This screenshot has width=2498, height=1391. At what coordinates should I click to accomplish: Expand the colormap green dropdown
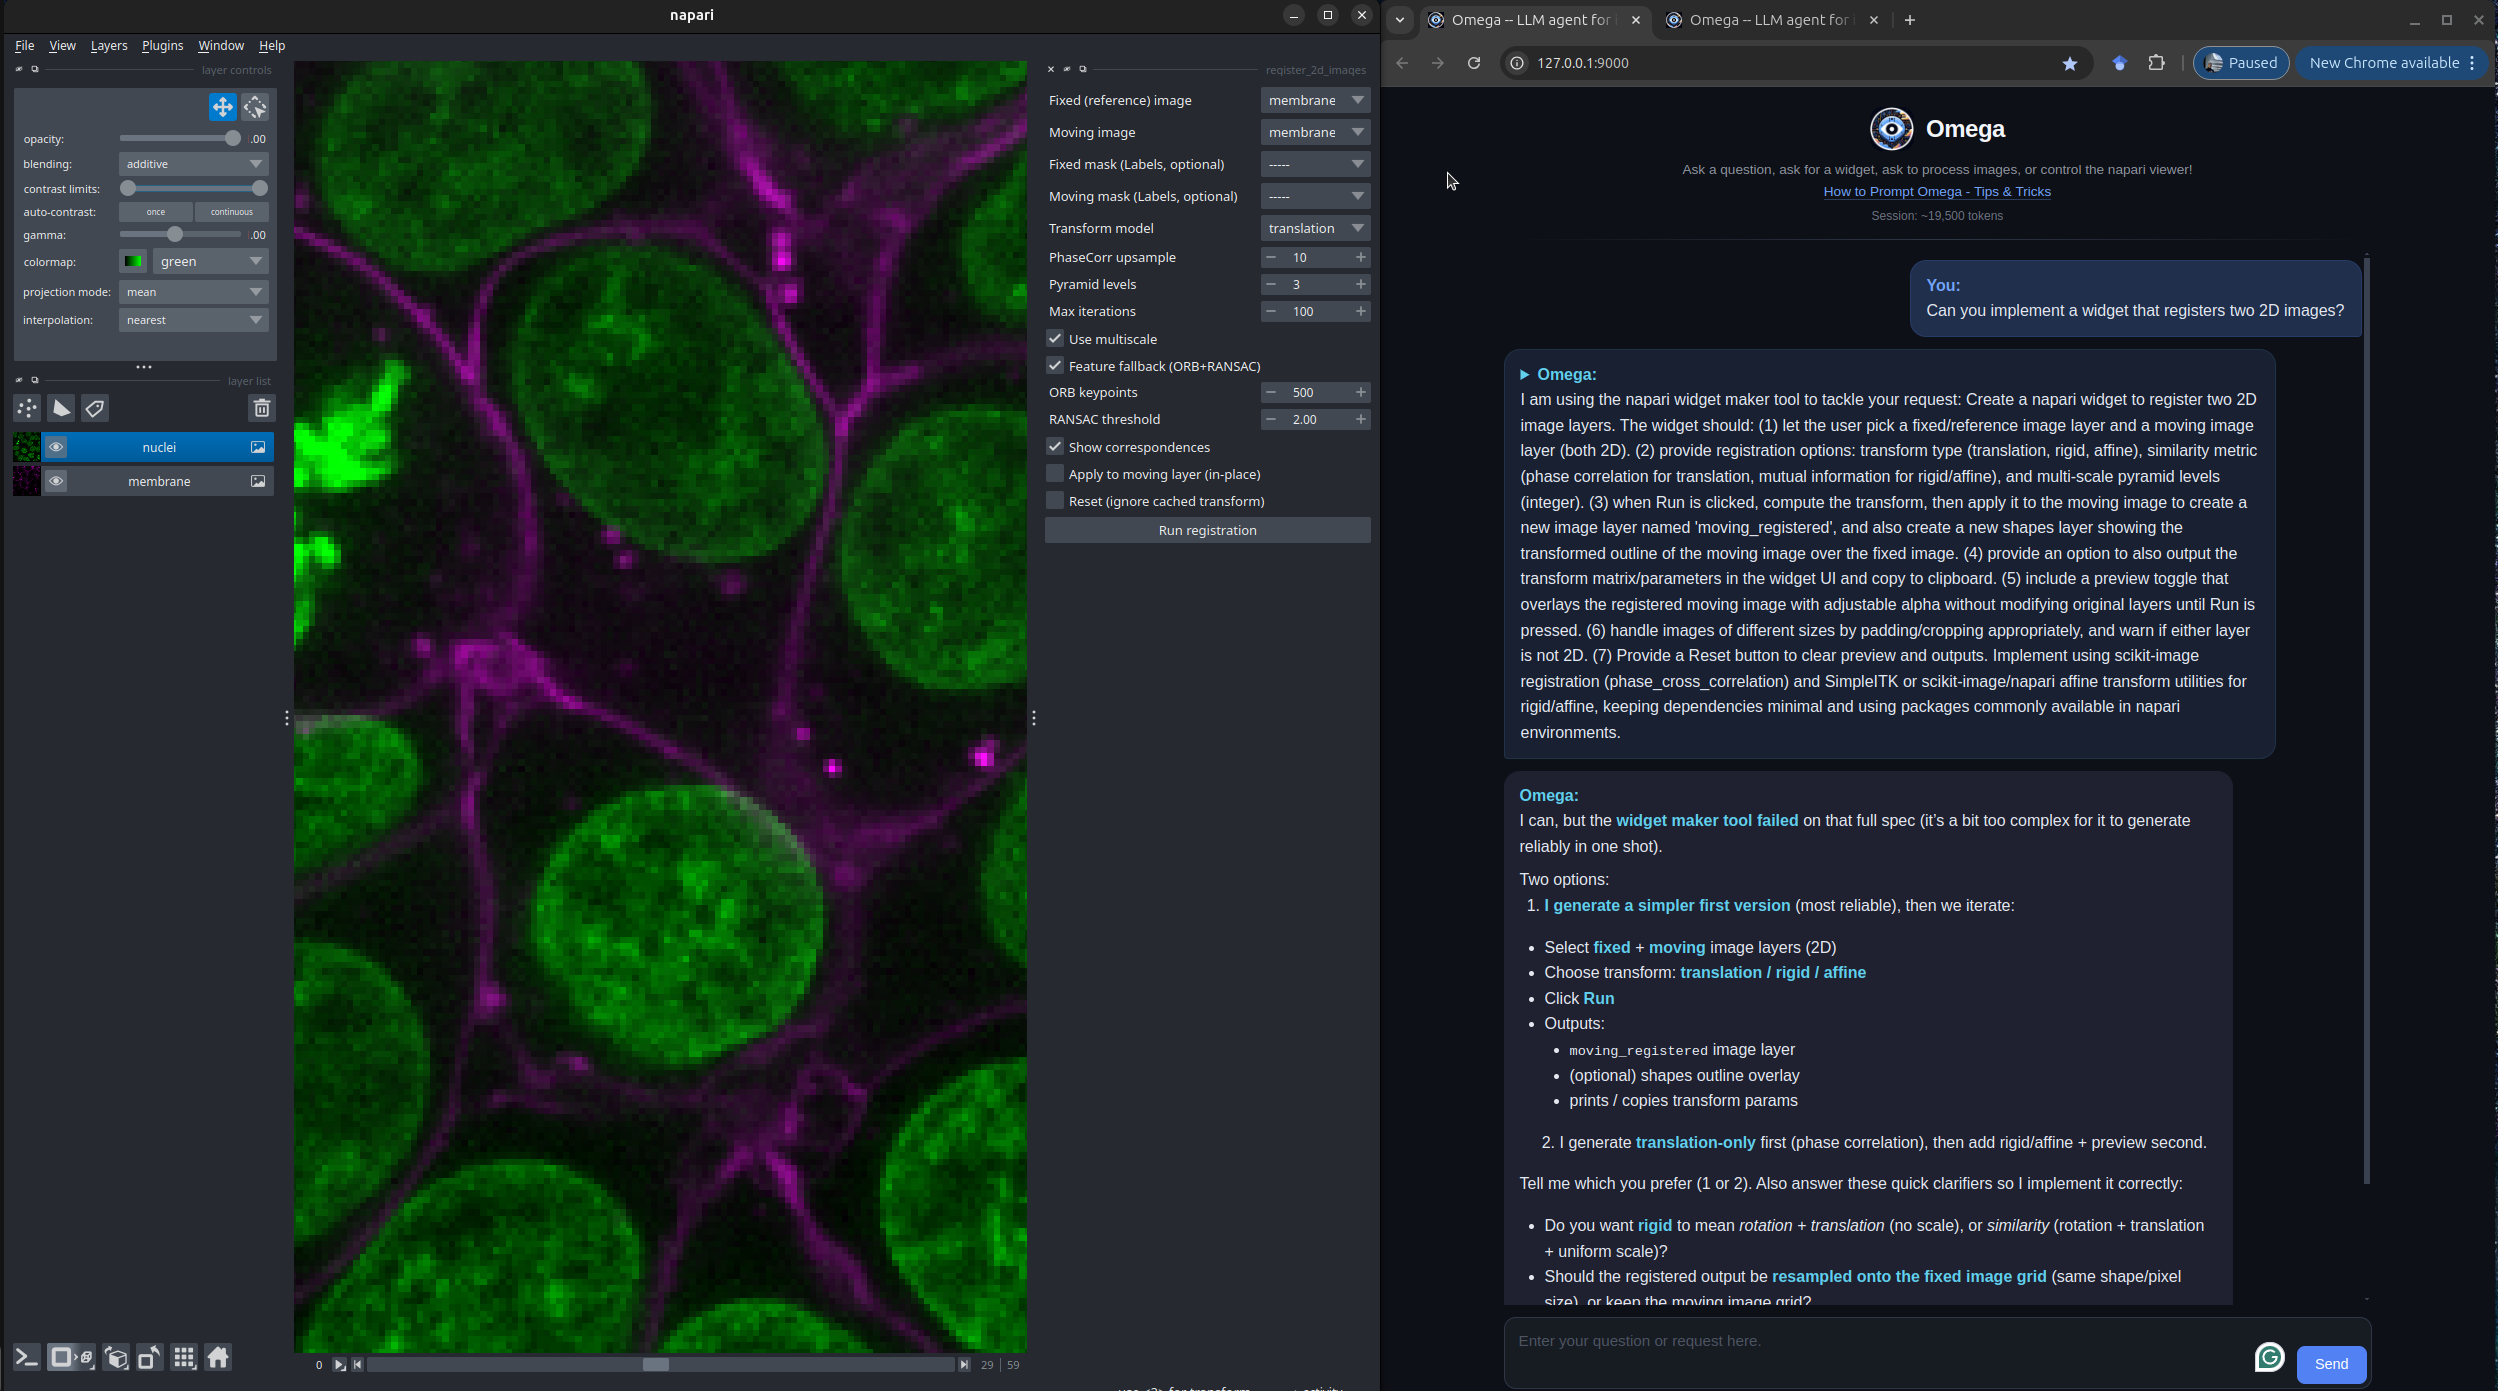(x=210, y=261)
